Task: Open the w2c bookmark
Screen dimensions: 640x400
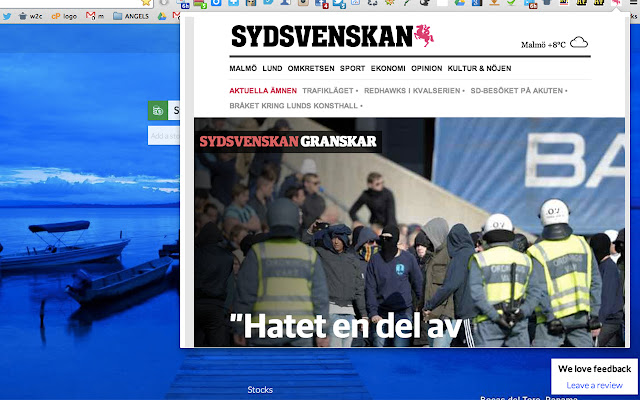Action: tap(31, 16)
